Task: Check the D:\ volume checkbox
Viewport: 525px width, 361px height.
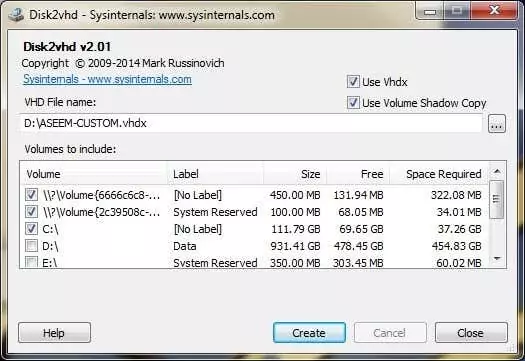Action: coord(31,246)
